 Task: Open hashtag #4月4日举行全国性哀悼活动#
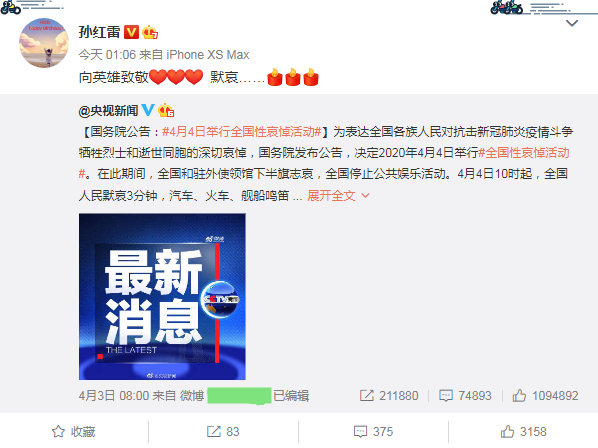[x=241, y=132]
